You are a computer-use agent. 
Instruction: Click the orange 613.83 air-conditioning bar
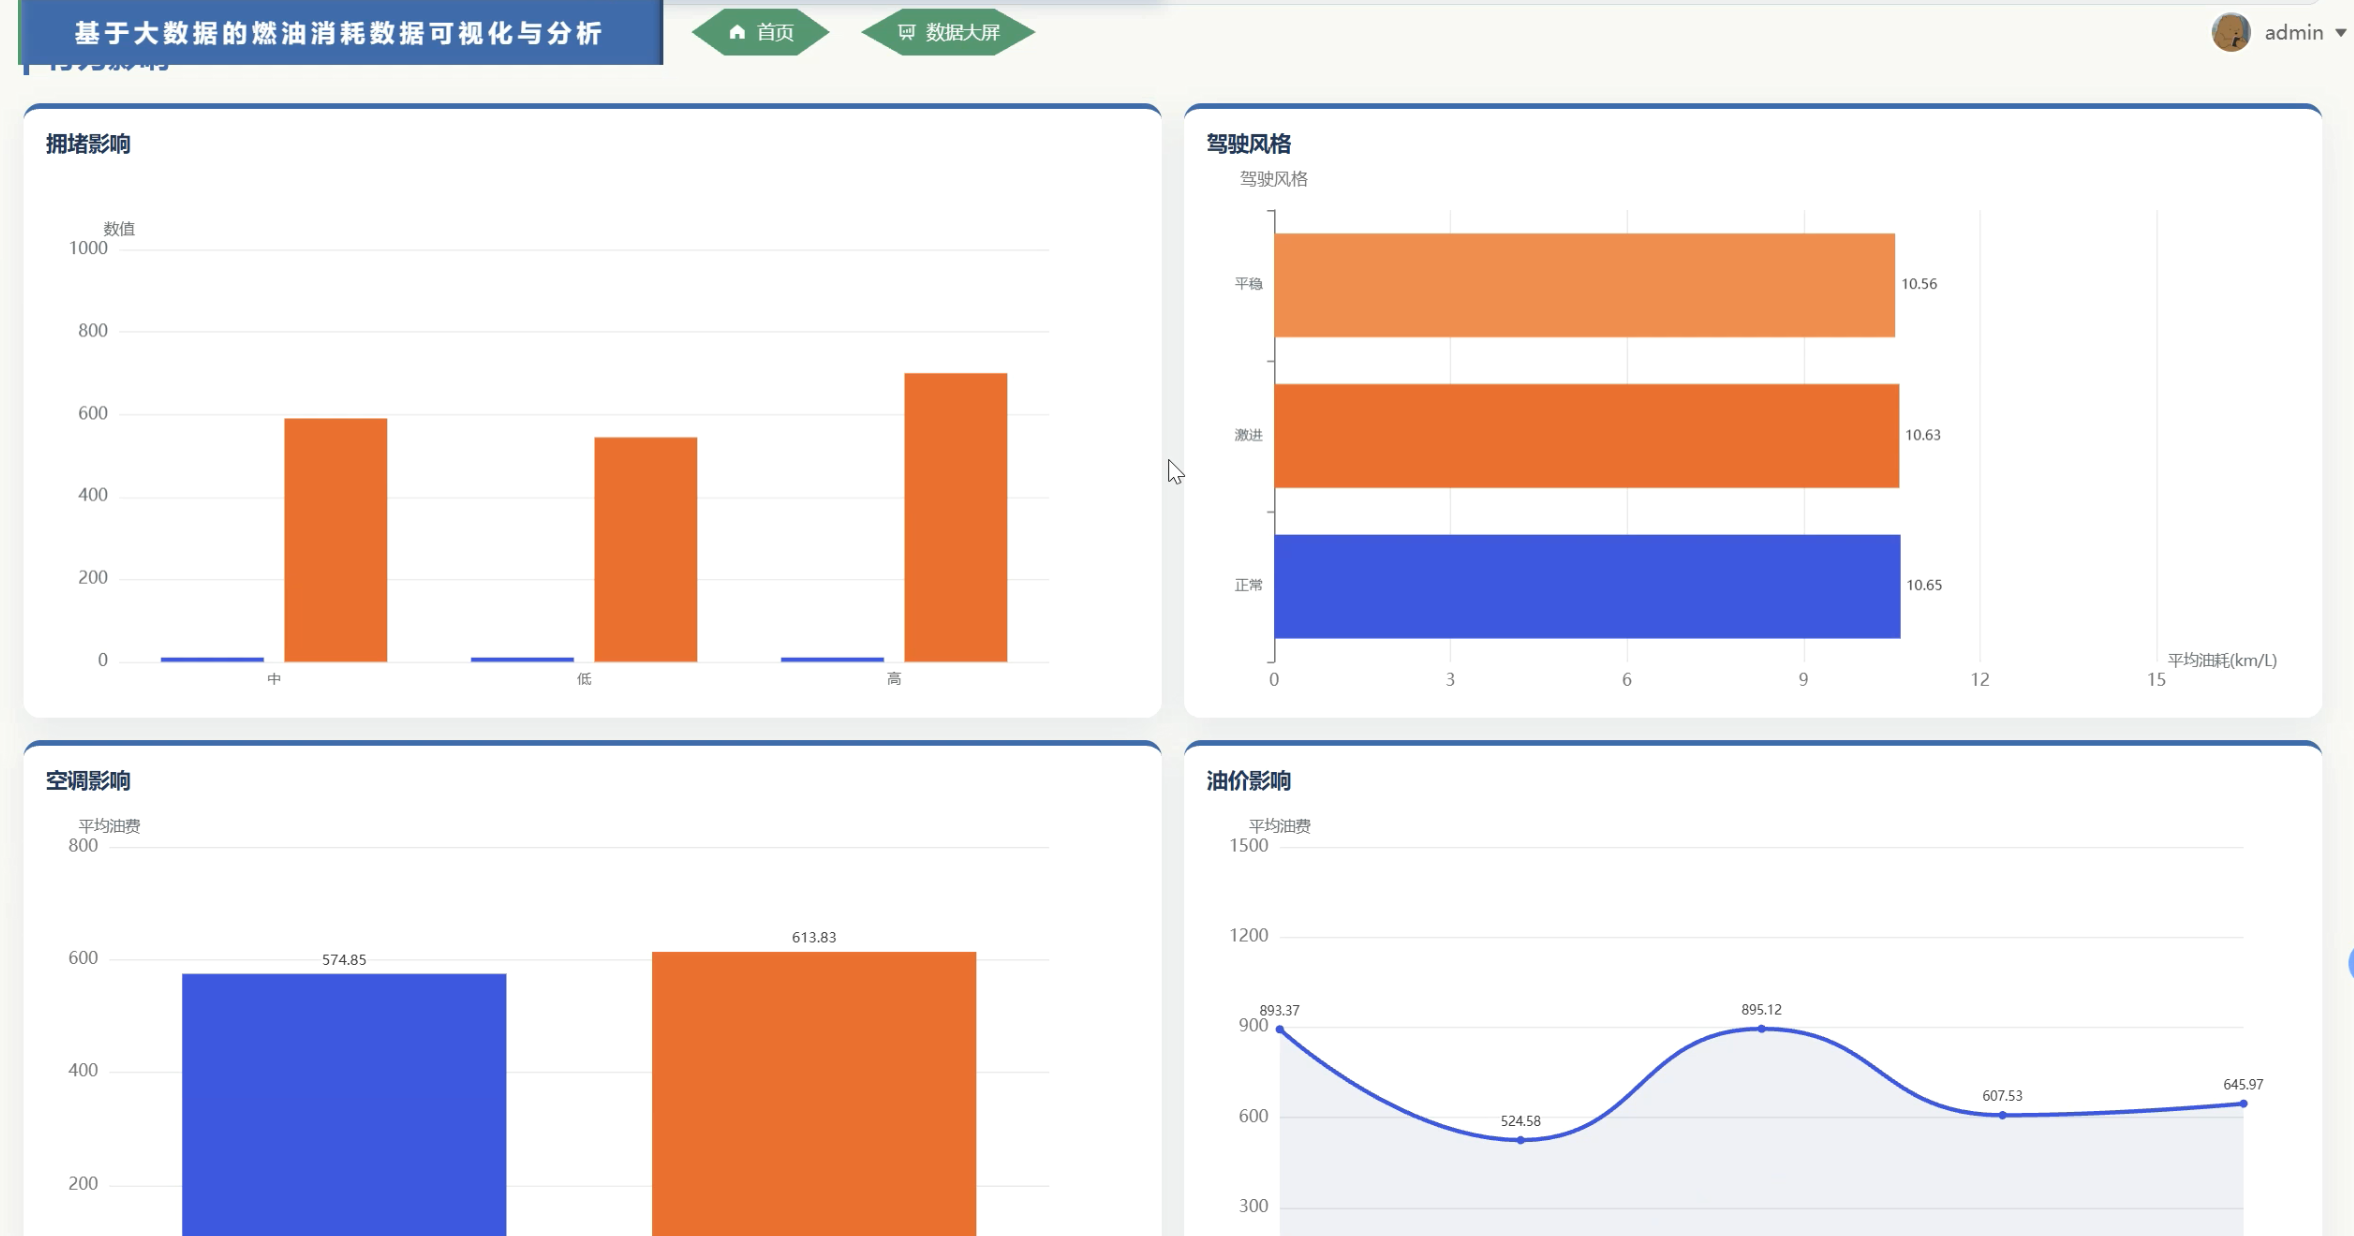point(814,1093)
